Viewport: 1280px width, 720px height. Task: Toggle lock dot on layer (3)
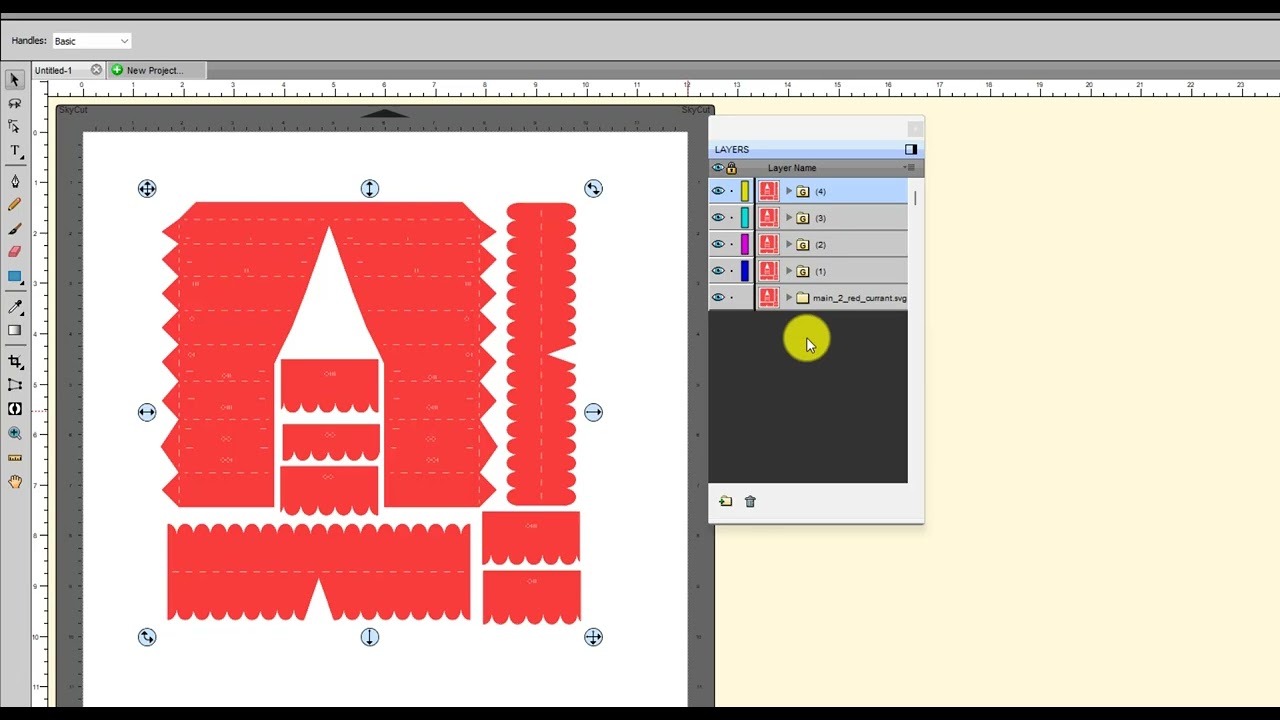tap(731, 218)
